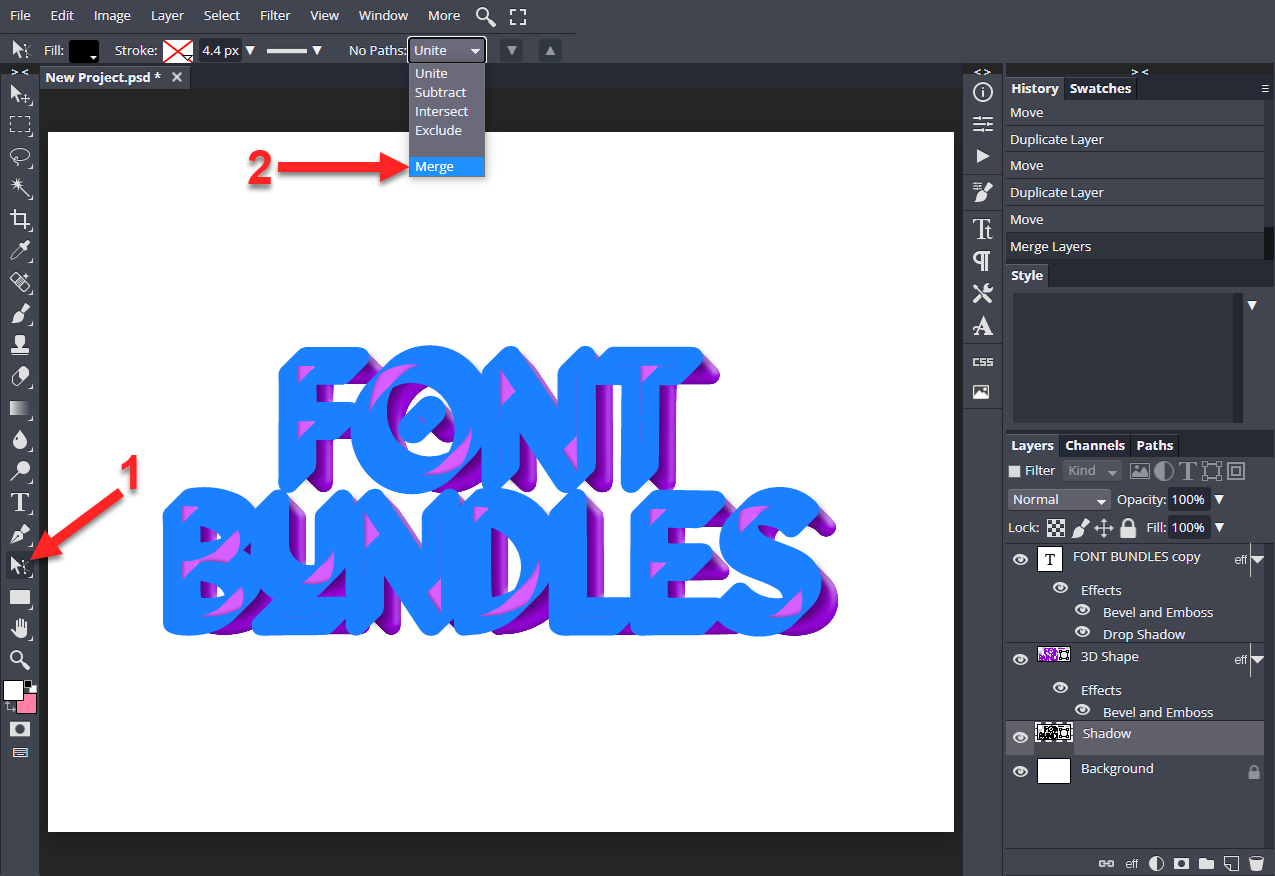Close the New Project.psd tab
The image size is (1275, 876).
point(177,77)
